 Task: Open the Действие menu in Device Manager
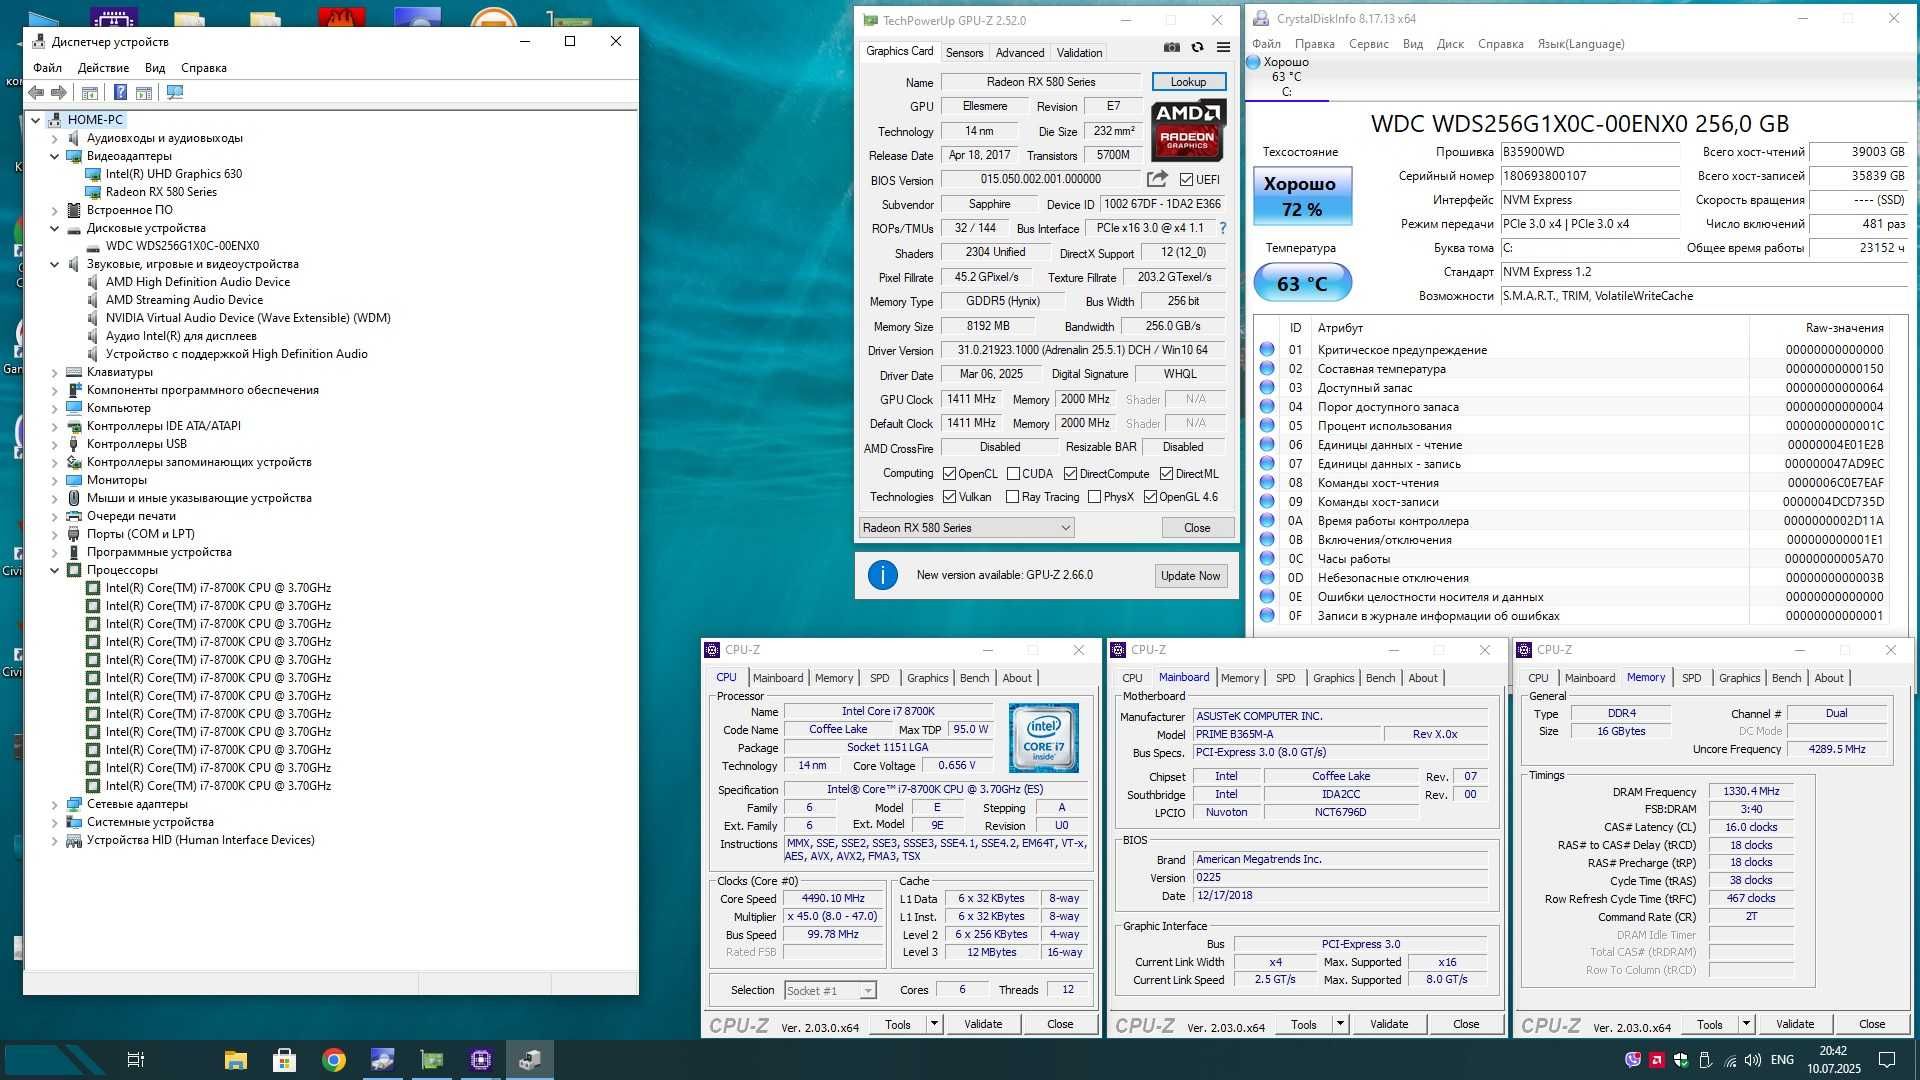tap(103, 68)
